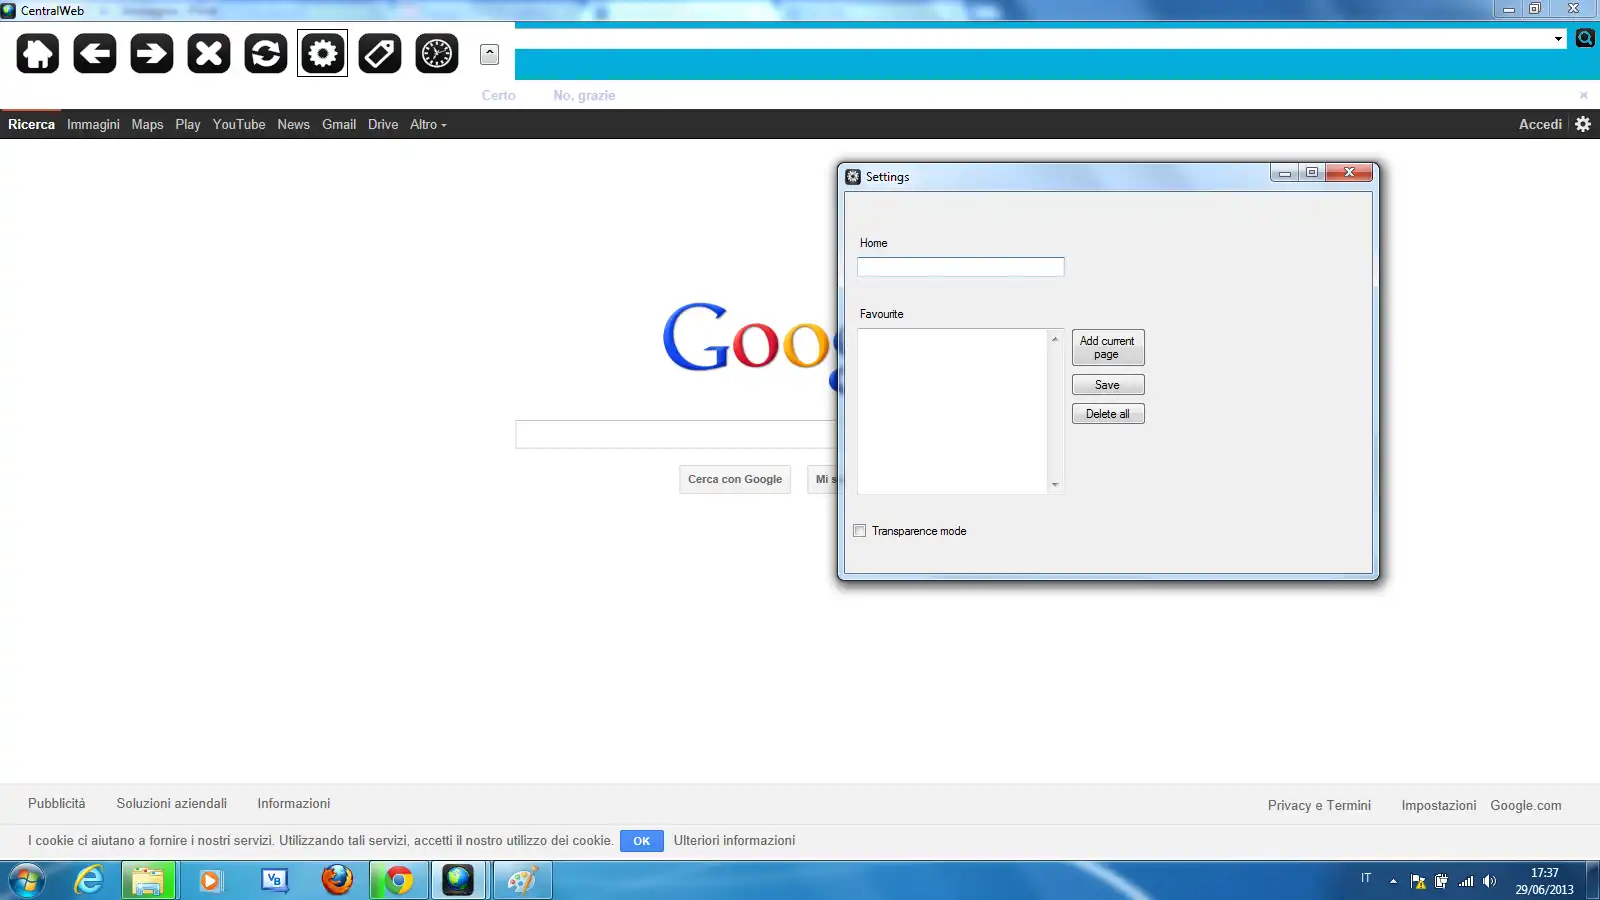This screenshot has width=1600, height=900.
Task: Click the Home URL field in Settings
Action: (x=961, y=267)
